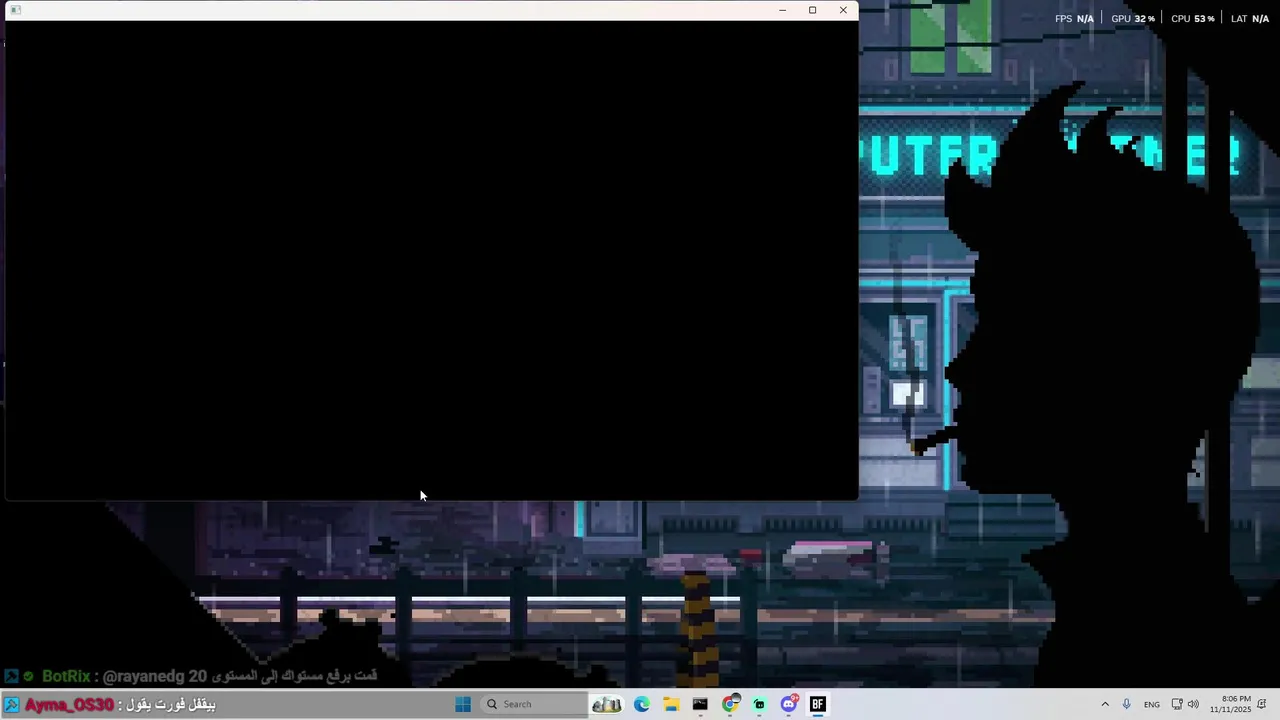Click the FPS N/A overlay reading
This screenshot has width=1280, height=720.
point(1074,18)
